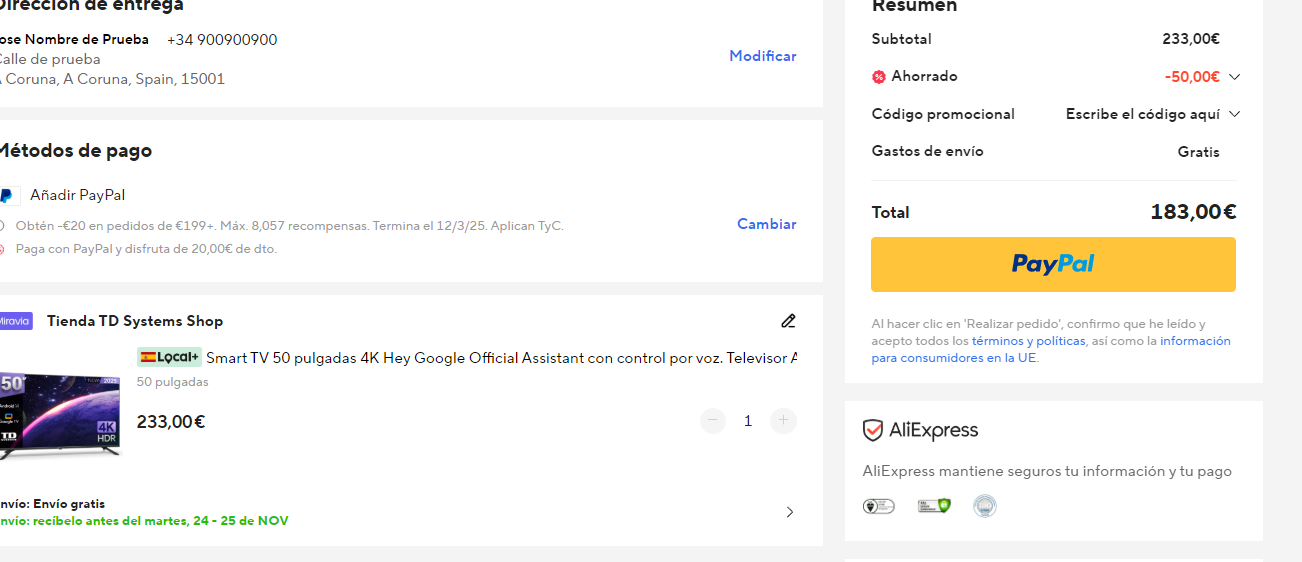
Task: Click the round blue seal badge
Action: pyautogui.click(x=985, y=506)
